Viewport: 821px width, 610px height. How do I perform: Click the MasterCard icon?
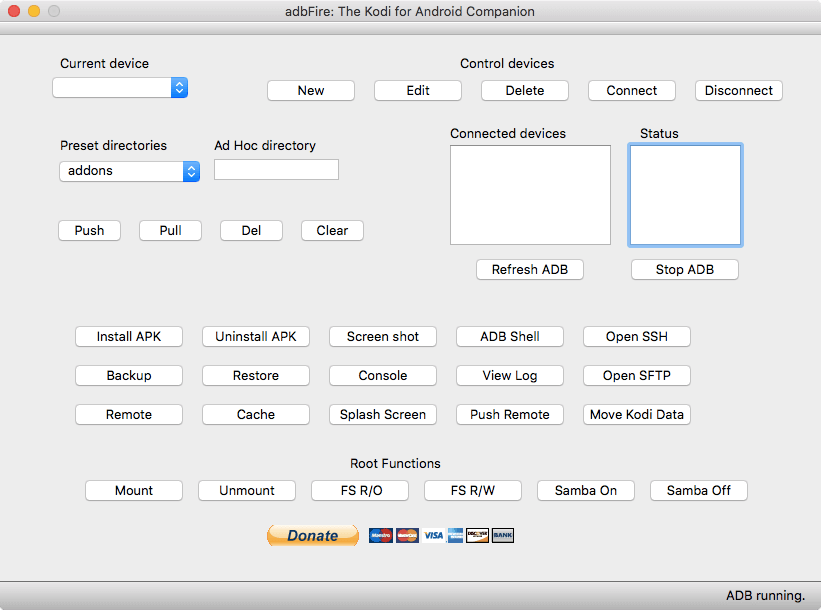(407, 536)
